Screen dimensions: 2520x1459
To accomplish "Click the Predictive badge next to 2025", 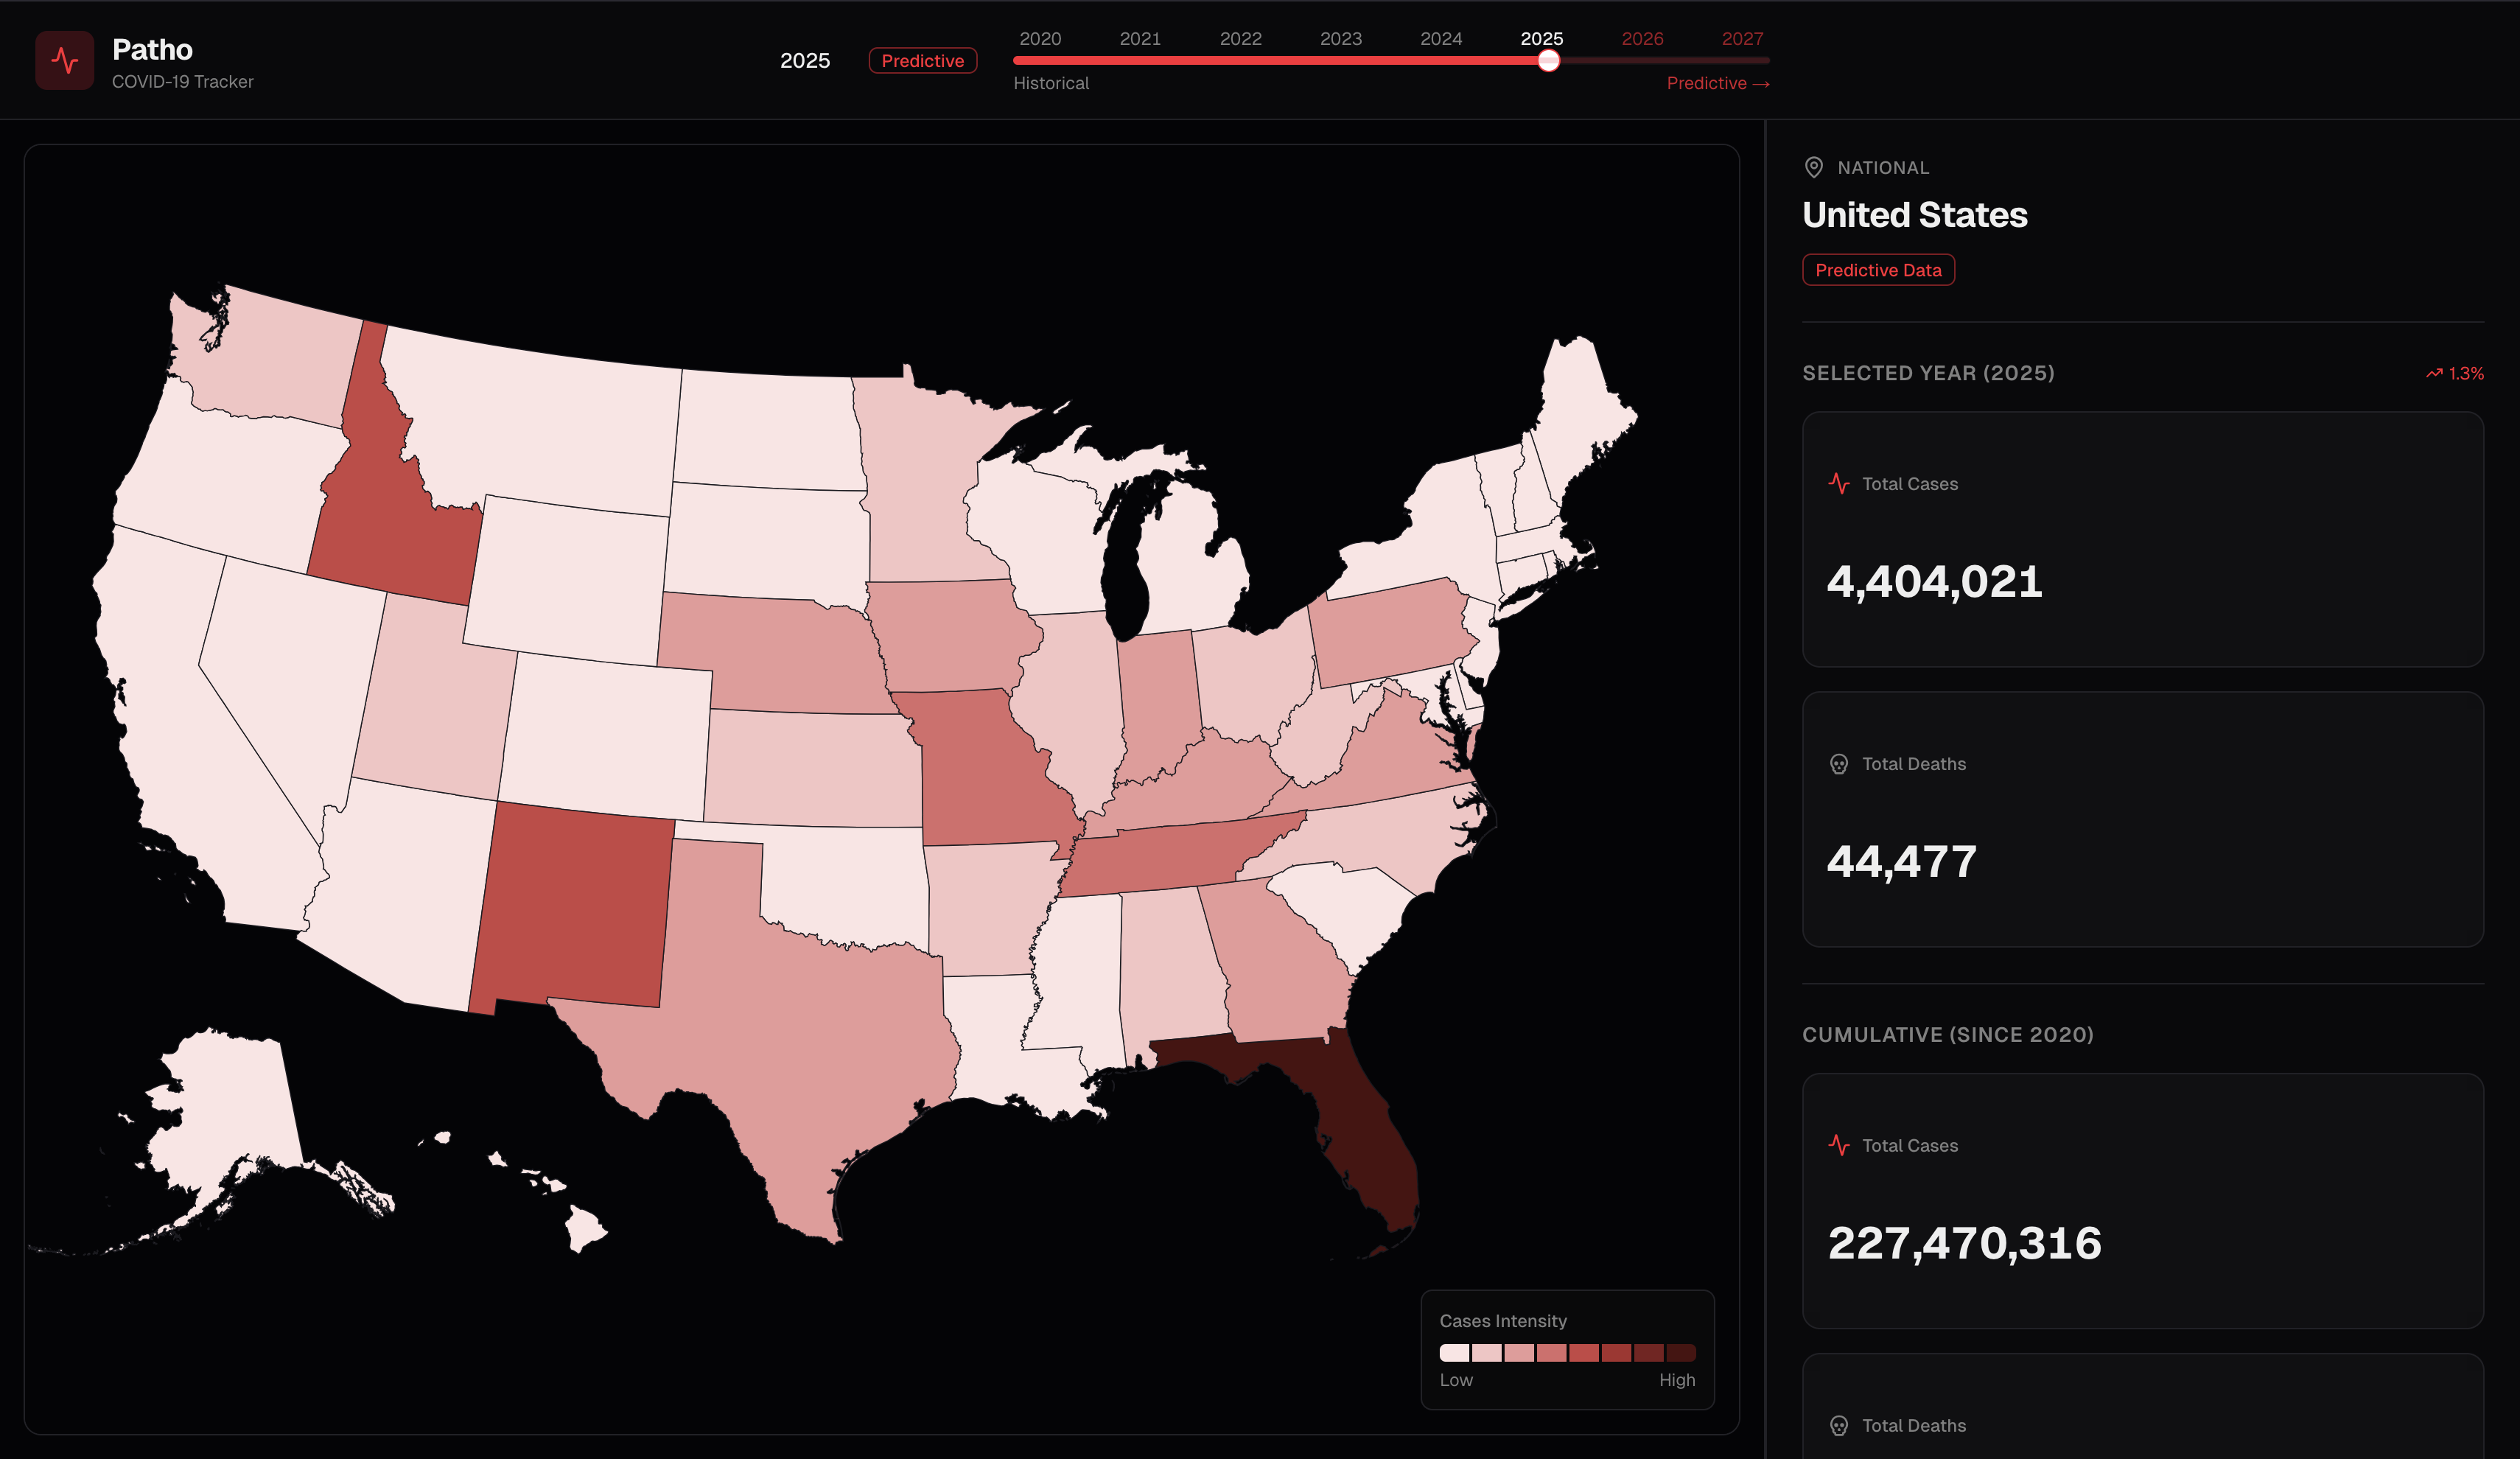I will coord(922,61).
